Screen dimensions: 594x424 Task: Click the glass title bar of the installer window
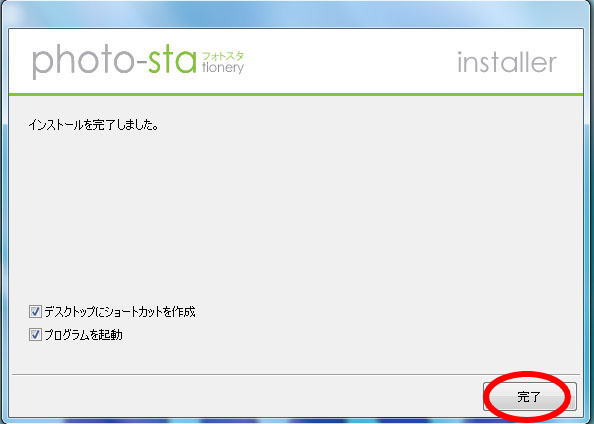pyautogui.click(x=296, y=14)
